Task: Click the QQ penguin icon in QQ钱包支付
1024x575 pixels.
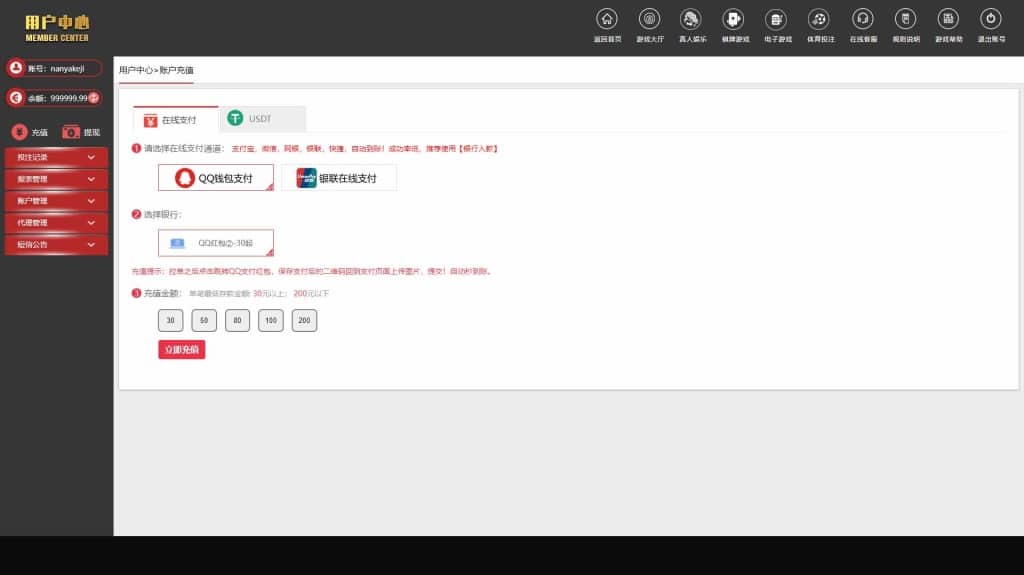Action: tap(185, 178)
